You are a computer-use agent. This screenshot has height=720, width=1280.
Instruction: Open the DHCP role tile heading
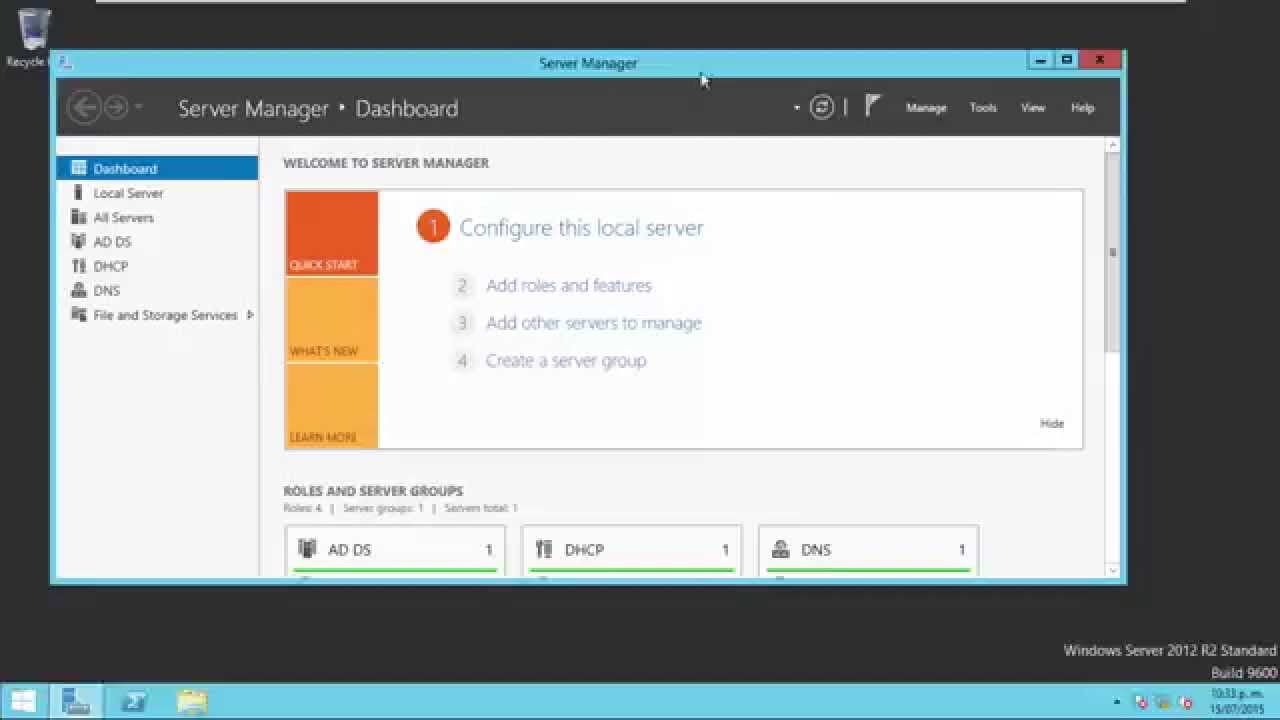point(584,550)
